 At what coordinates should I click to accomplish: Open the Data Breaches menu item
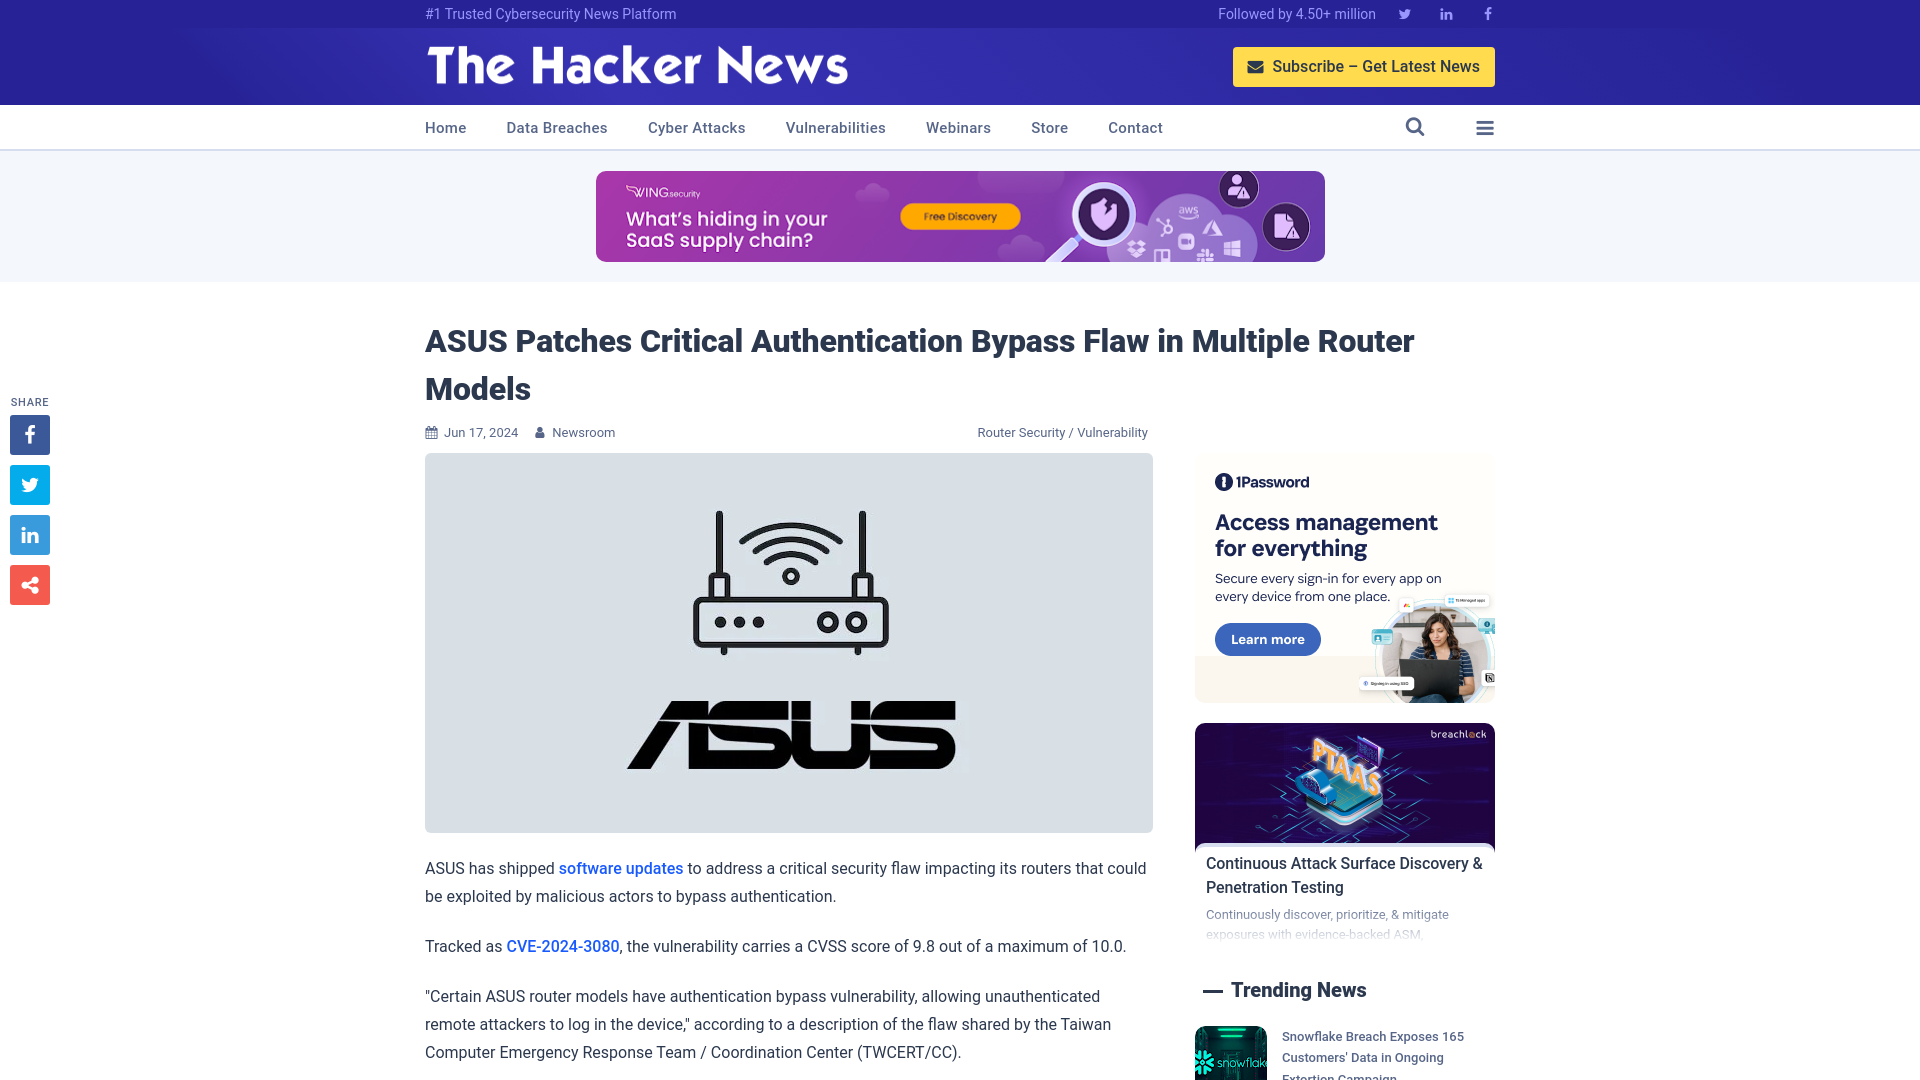point(556,127)
